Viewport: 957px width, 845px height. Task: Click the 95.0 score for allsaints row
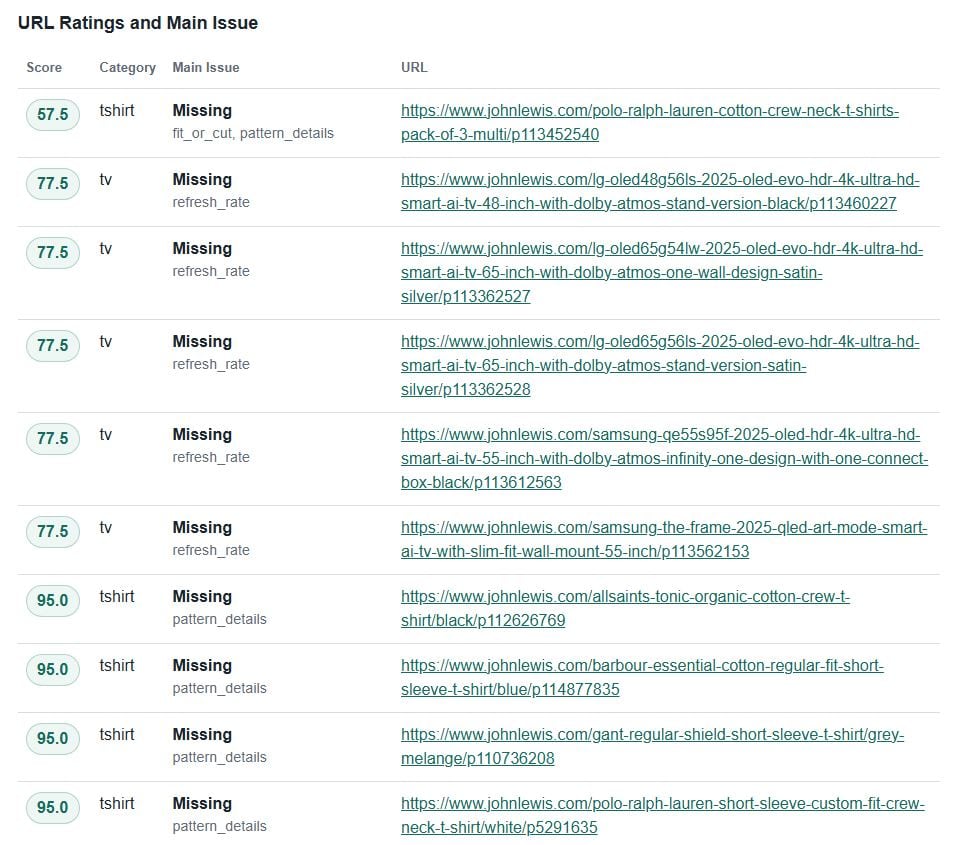point(52,600)
